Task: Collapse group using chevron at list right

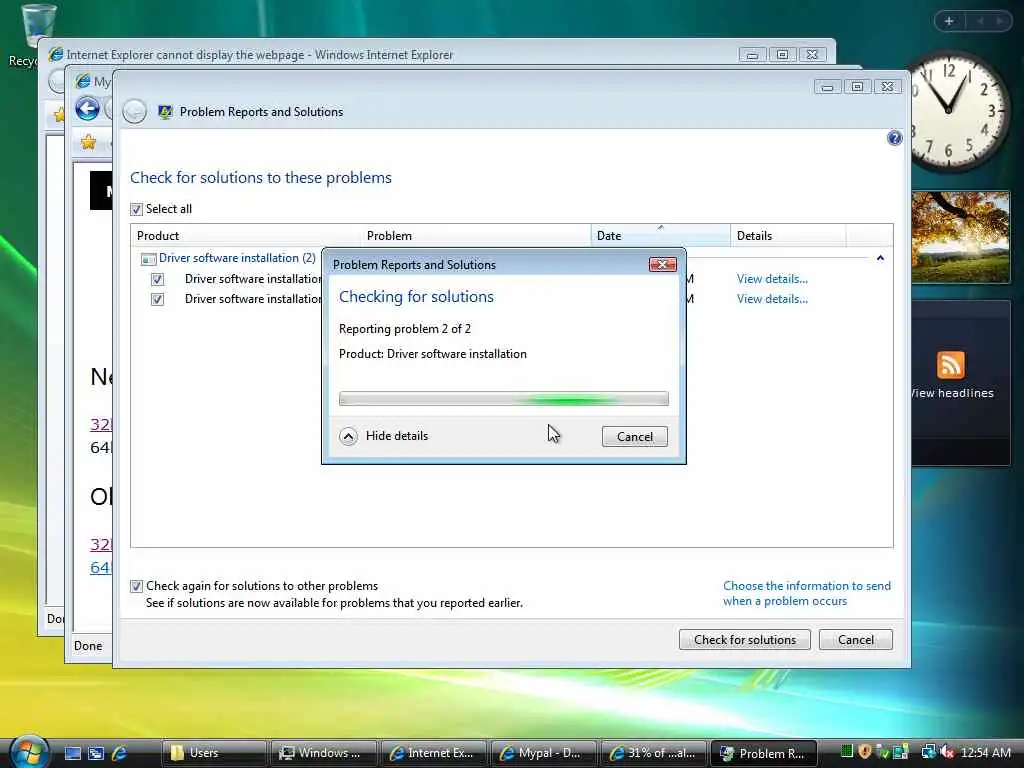Action: (x=880, y=258)
